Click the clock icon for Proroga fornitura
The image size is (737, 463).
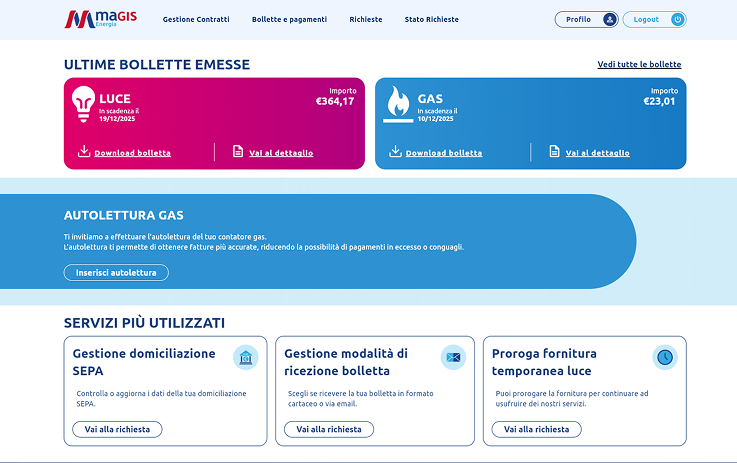pos(664,357)
